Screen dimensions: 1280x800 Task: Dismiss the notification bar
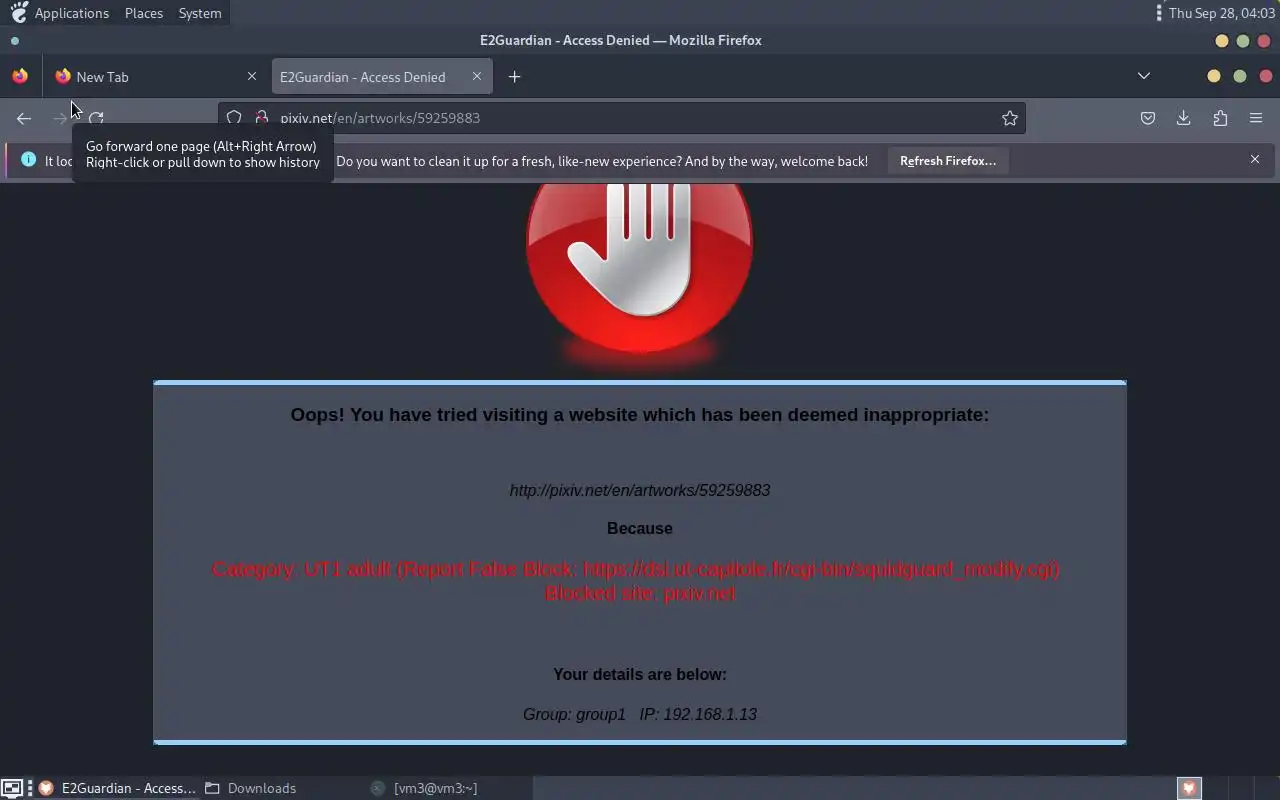tap(1255, 160)
